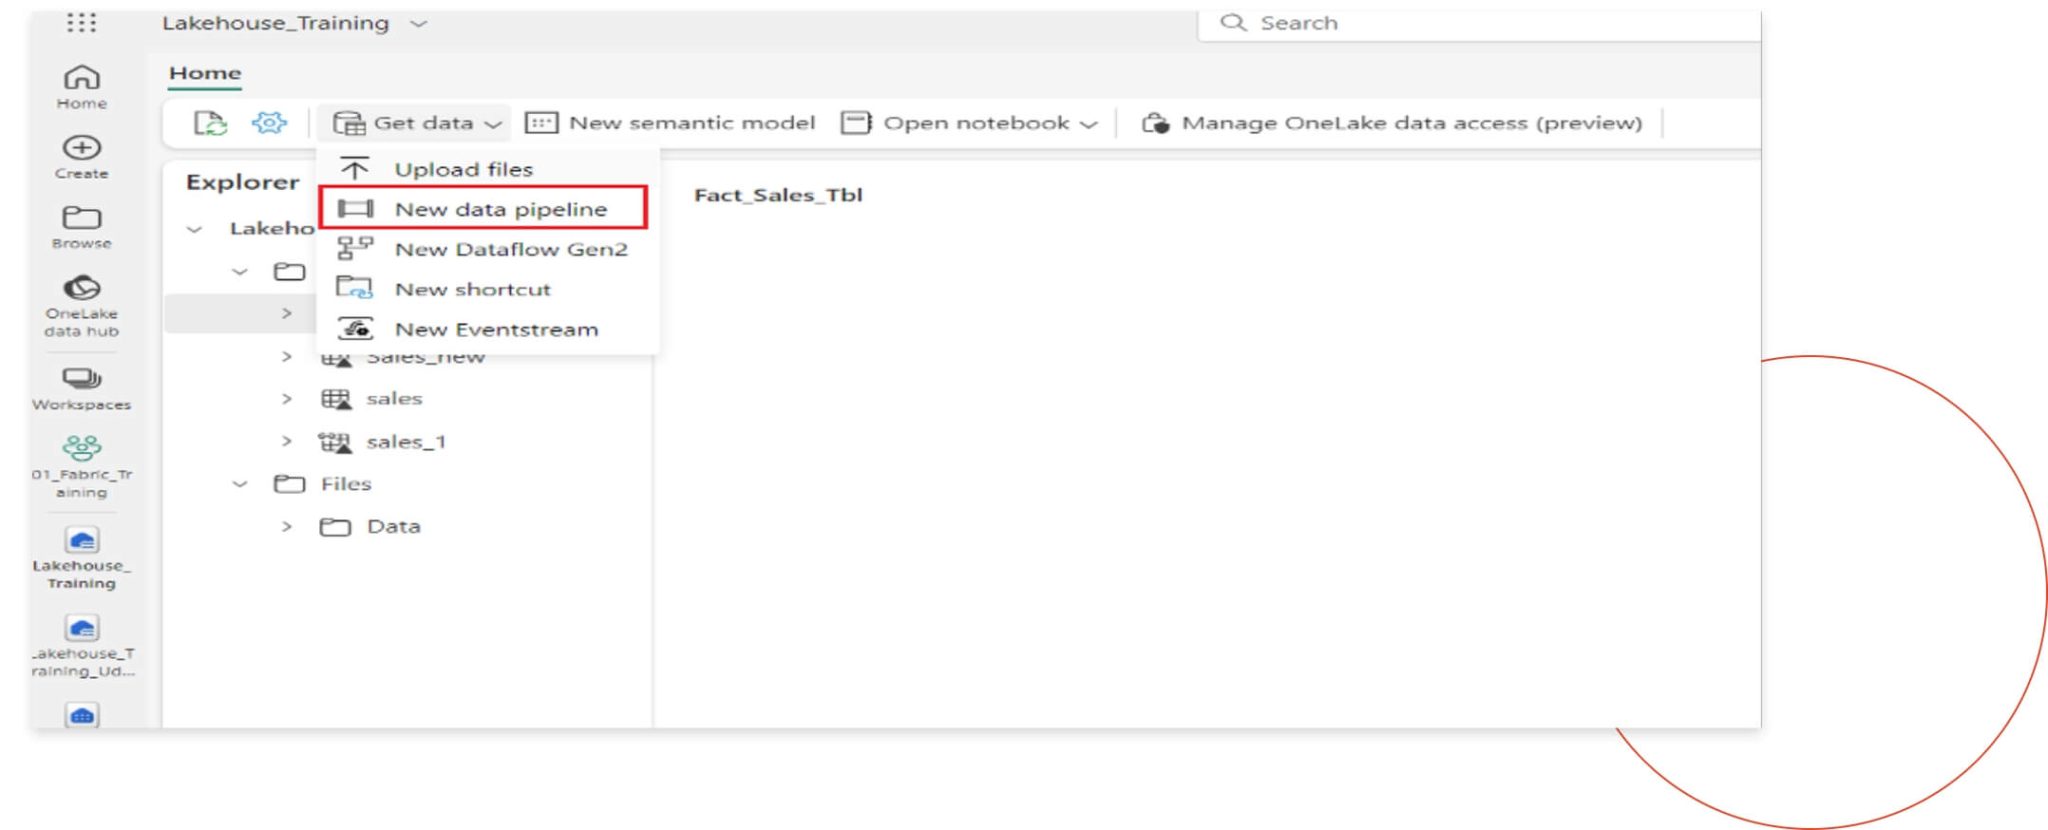Click the Open notebook button label
Screen dimensions: 2048x830
(976, 123)
